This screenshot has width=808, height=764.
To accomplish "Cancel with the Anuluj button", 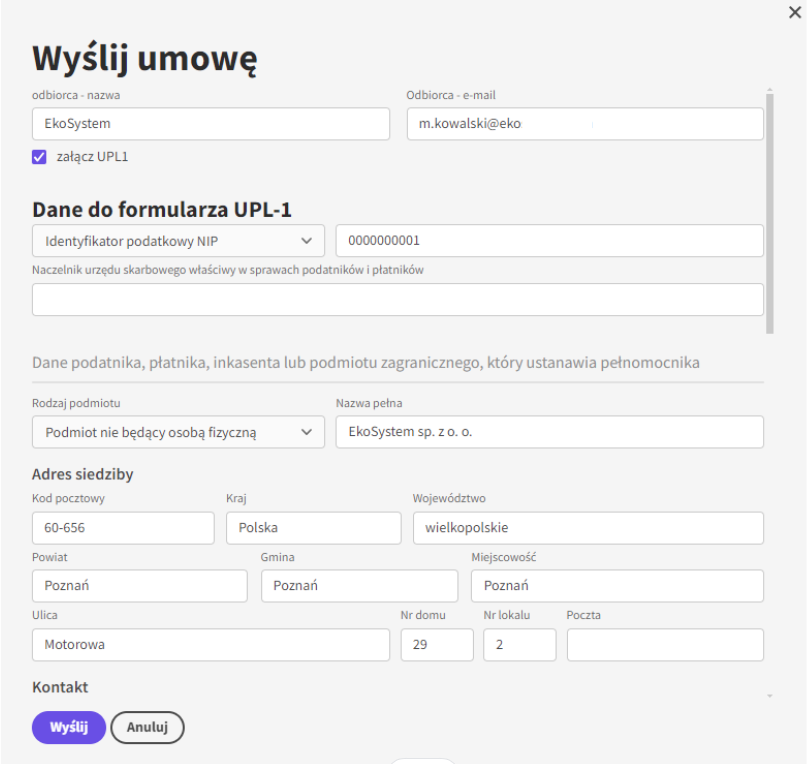I will [147, 727].
